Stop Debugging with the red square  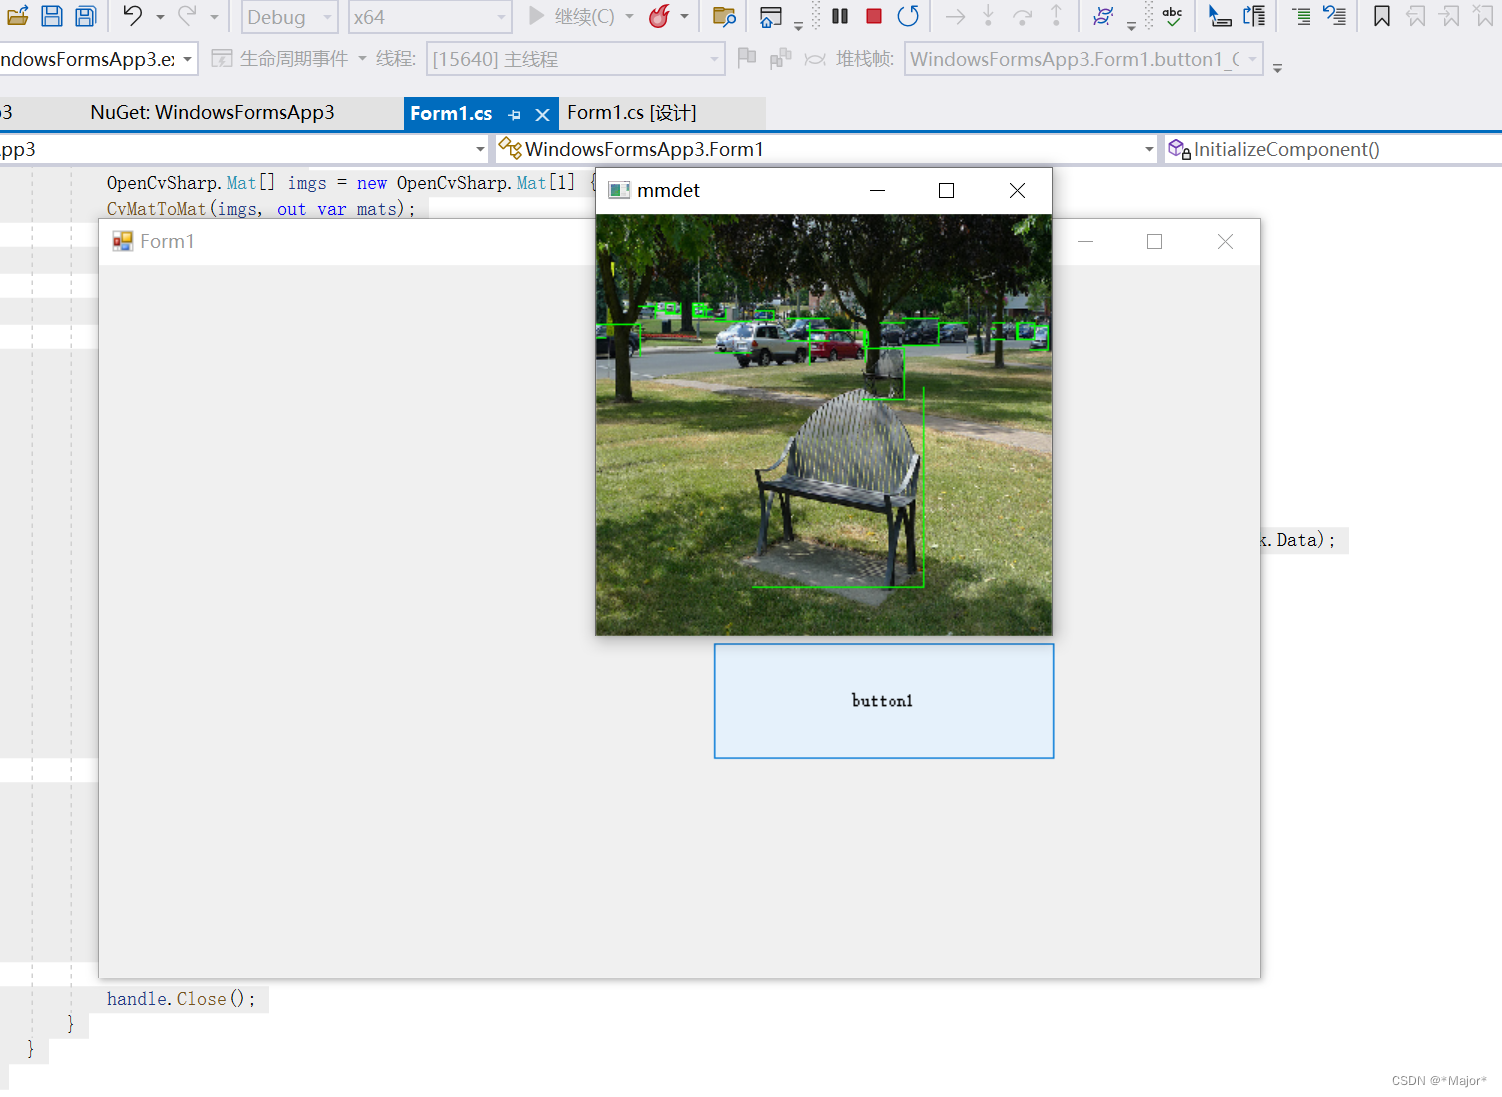point(872,16)
